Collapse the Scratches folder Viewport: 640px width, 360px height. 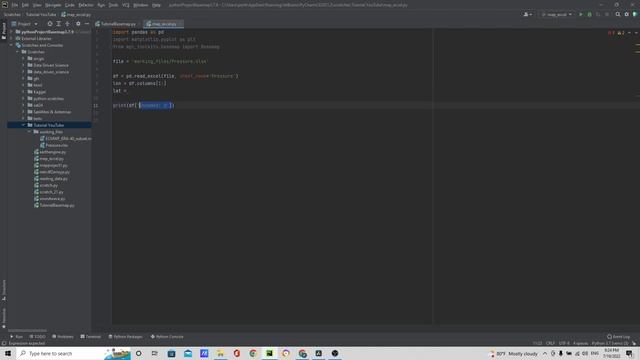(x=18, y=52)
